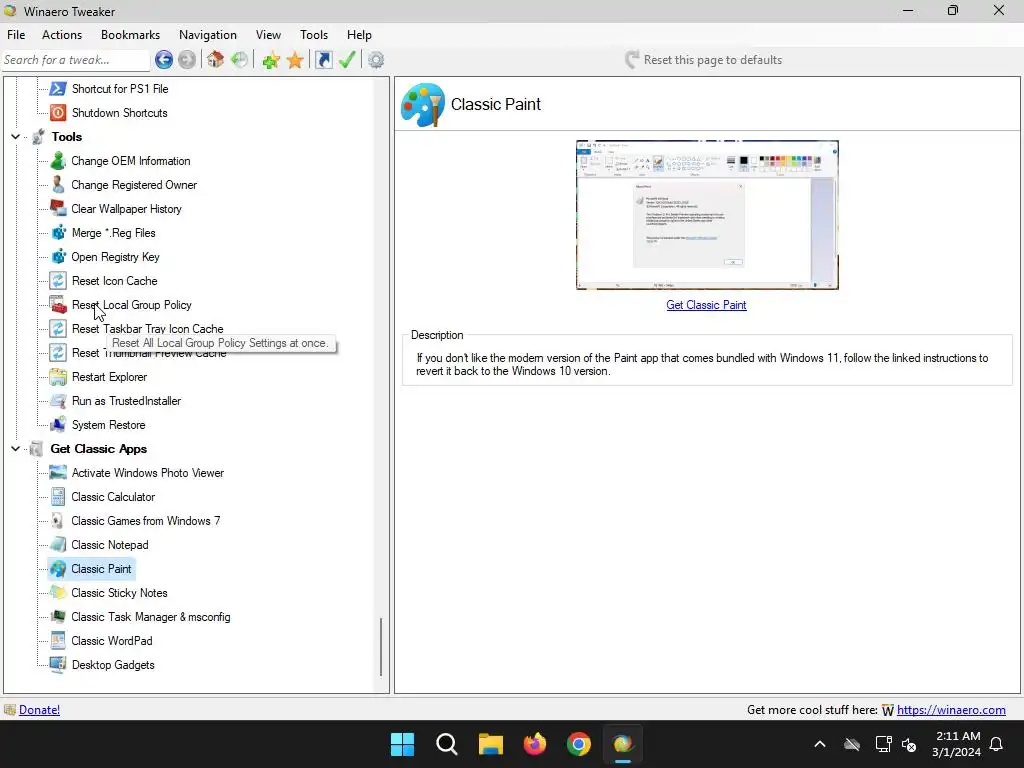Viewport: 1024px width, 768px height.
Task: Click the export shortcut arrow toolbar icon
Action: point(323,60)
